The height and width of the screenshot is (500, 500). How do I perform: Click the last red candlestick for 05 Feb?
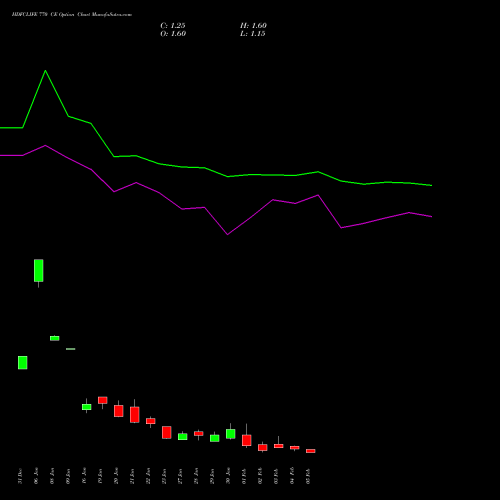click(311, 451)
